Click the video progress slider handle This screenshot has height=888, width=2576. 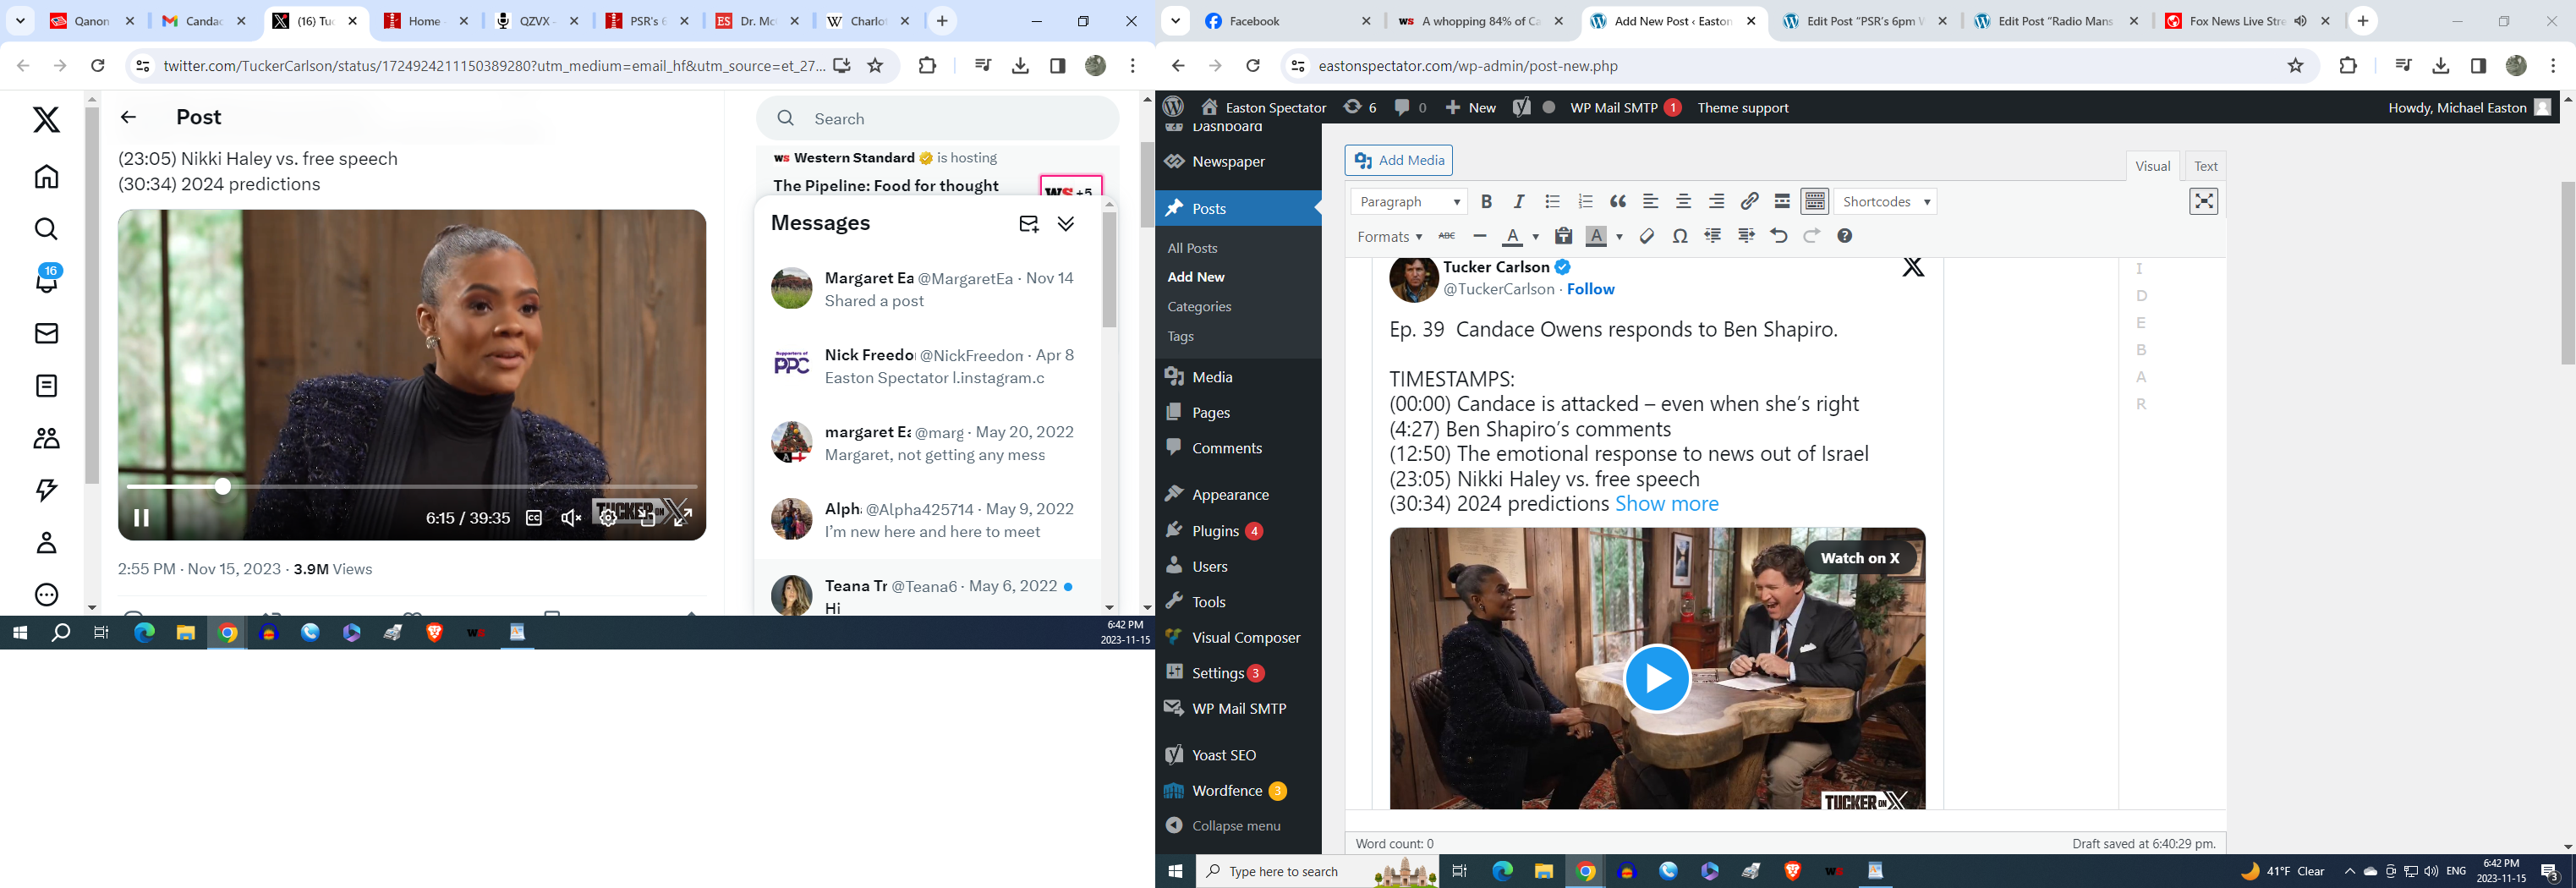click(x=223, y=487)
